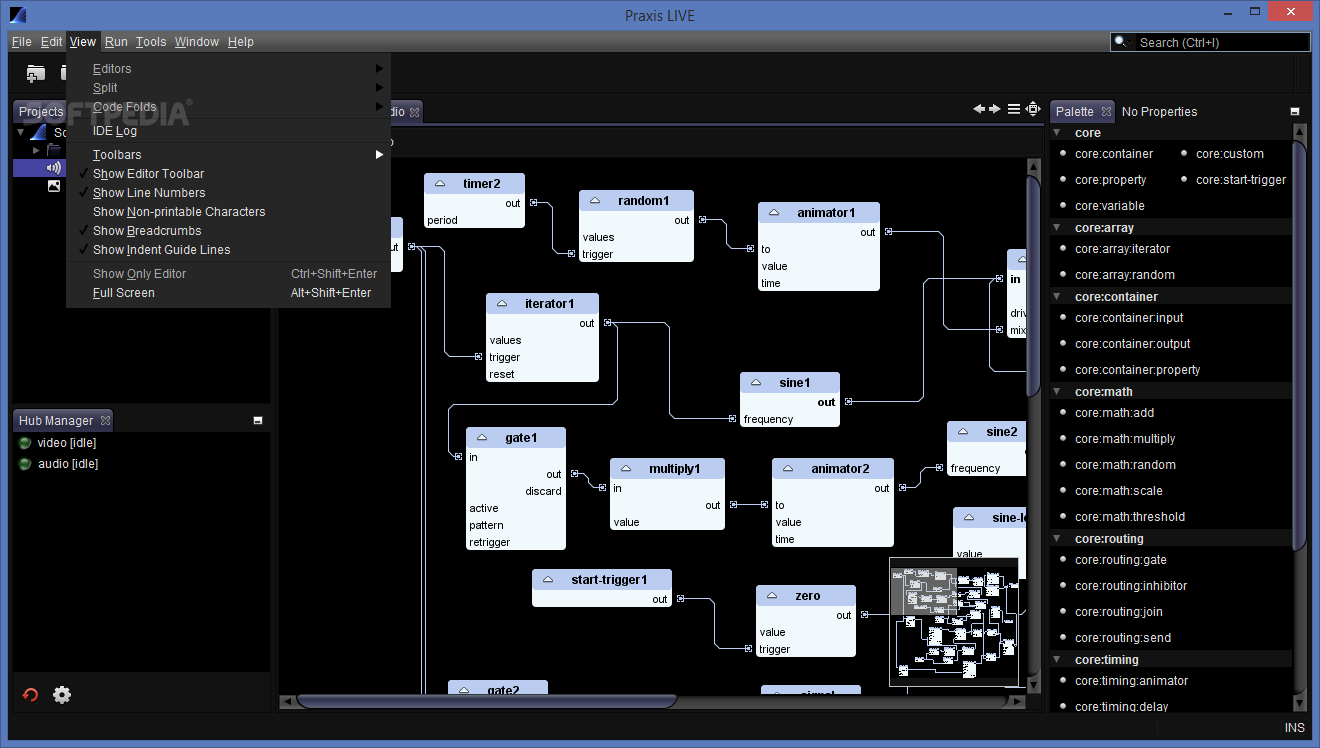Image resolution: width=1320 pixels, height=748 pixels.
Task: Close the Hub Manager tab
Action: 105,421
